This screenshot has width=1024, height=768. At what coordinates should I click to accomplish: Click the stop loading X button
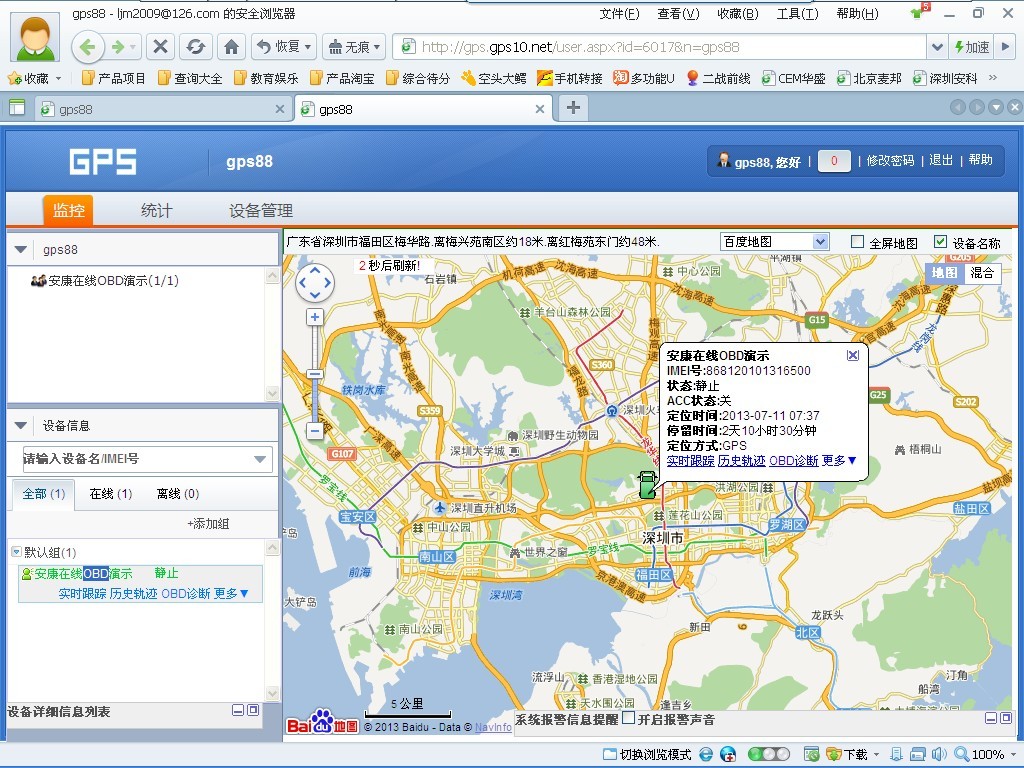coord(161,47)
